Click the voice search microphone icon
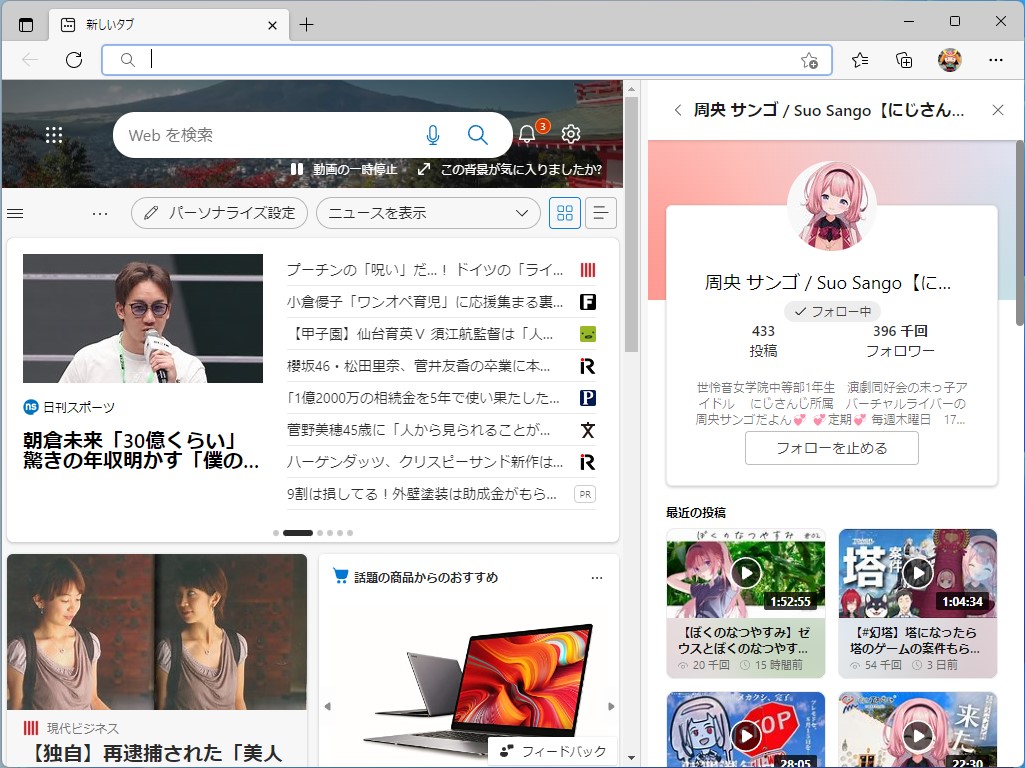1025x768 pixels. 433,134
